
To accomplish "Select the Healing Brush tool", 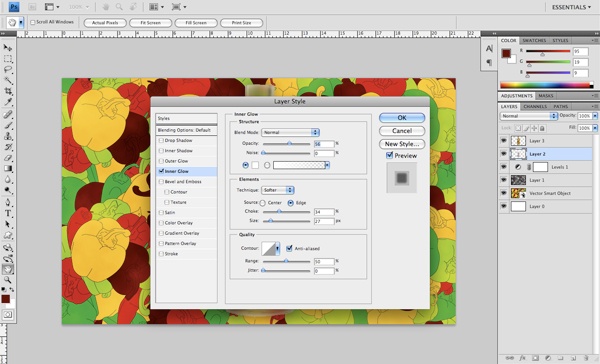I will point(8,114).
